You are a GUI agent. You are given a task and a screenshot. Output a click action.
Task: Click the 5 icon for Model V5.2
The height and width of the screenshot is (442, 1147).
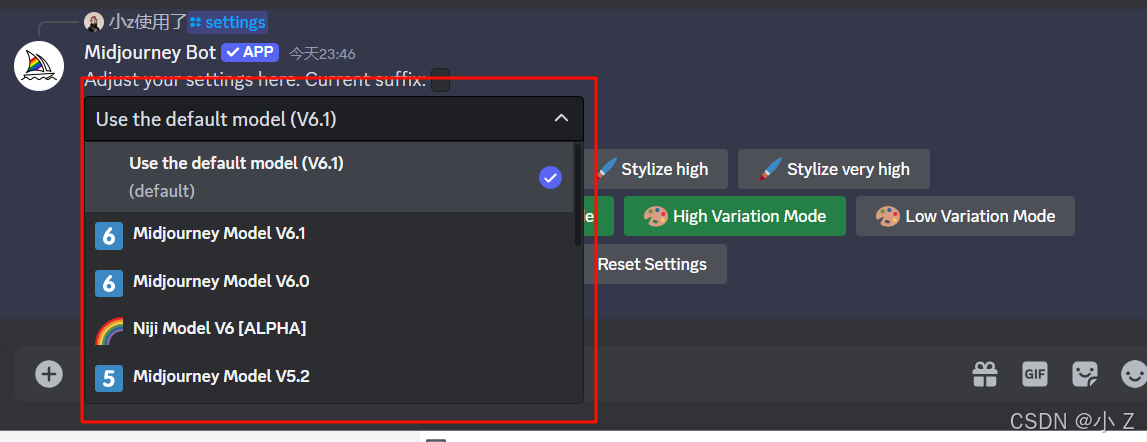[109, 378]
